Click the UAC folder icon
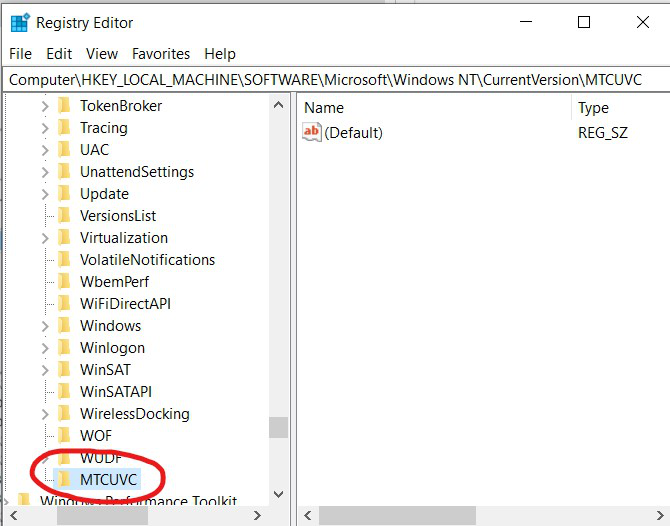This screenshot has height=526, width=670. coord(64,149)
